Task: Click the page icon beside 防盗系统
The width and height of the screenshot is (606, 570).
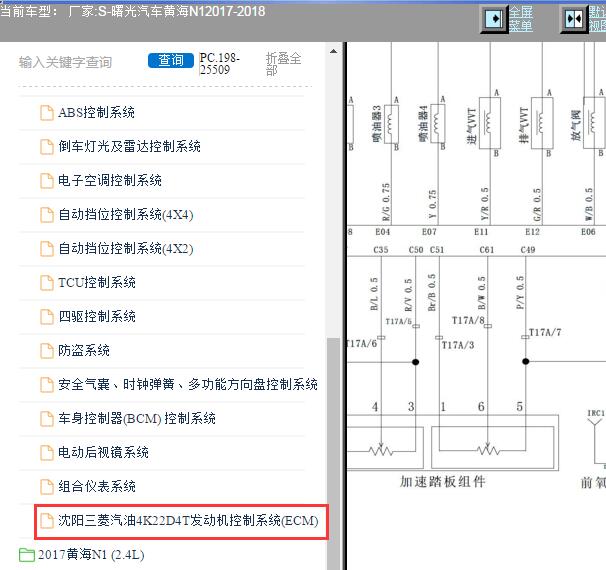Action: click(x=47, y=351)
